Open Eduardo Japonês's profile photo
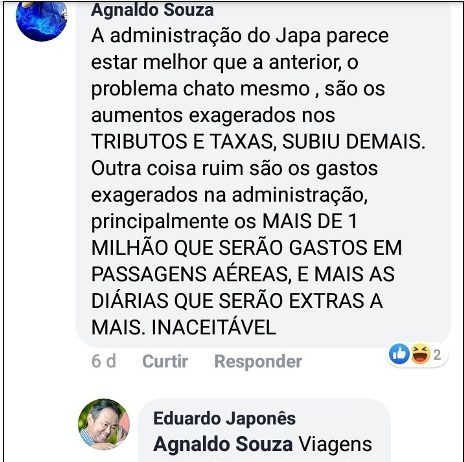 (x=104, y=425)
